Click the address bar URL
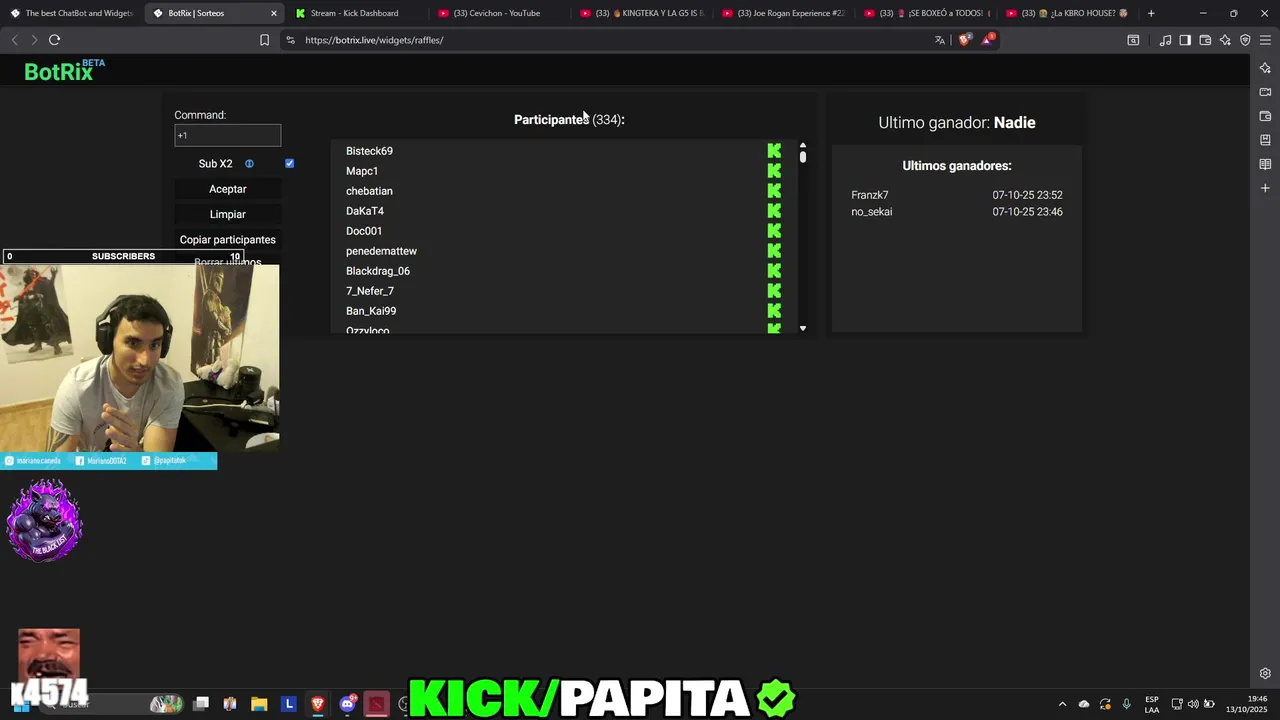 374,40
